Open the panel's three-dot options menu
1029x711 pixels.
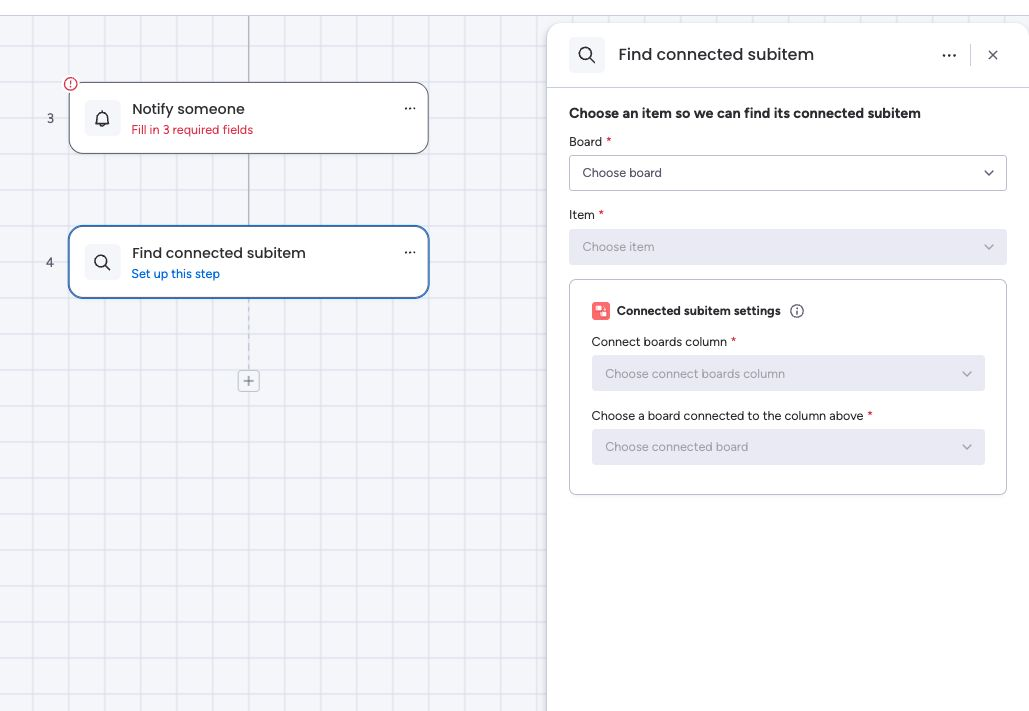click(x=949, y=55)
